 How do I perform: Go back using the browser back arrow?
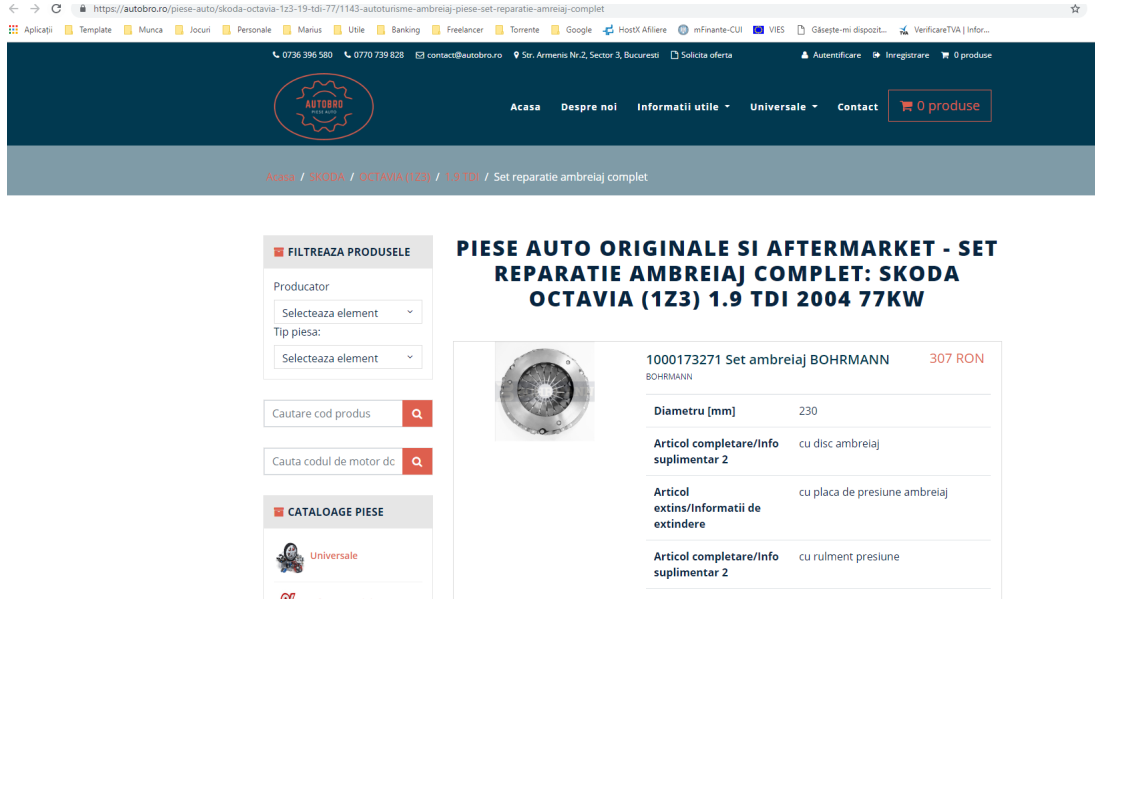pyautogui.click(x=14, y=9)
